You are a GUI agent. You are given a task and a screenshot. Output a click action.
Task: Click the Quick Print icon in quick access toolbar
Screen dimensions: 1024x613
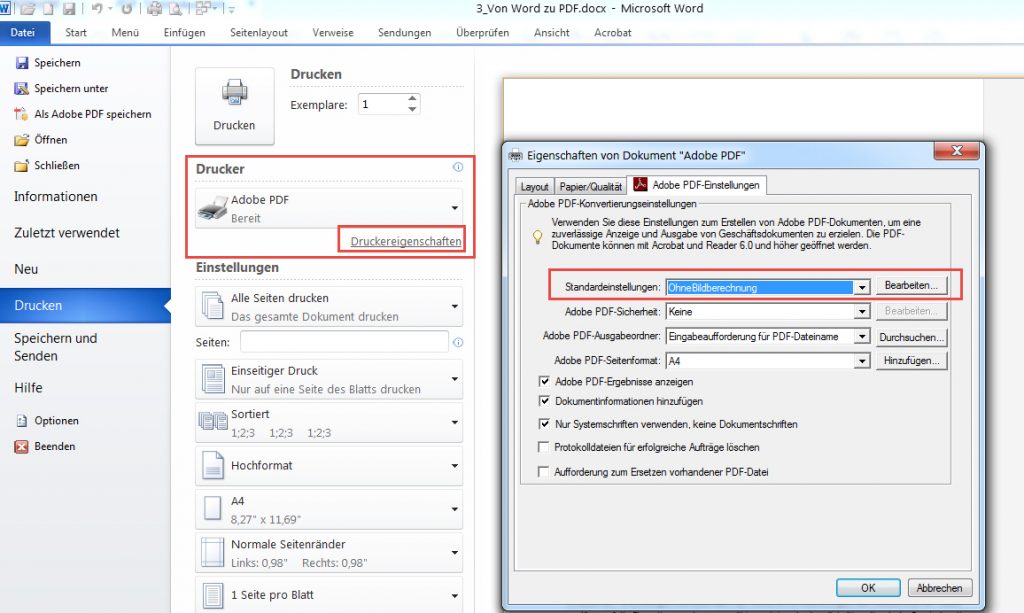coord(154,8)
